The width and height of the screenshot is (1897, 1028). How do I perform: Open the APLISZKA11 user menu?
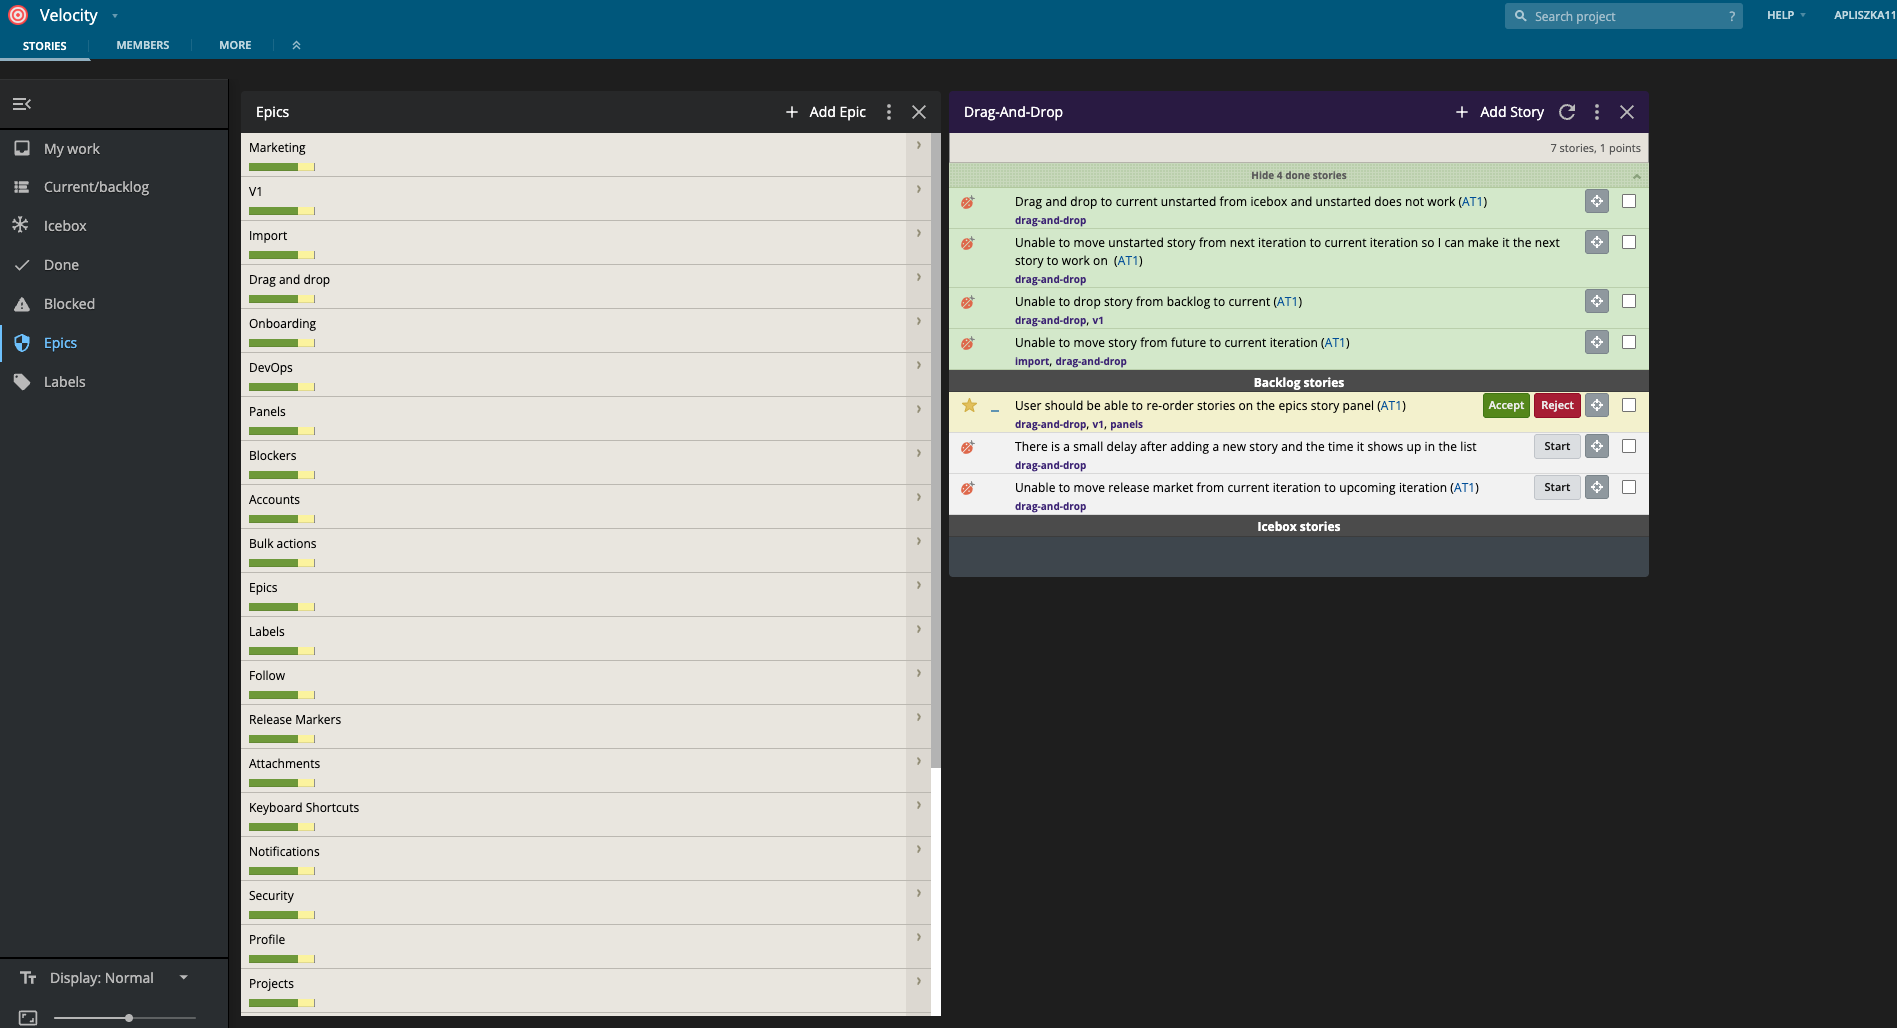point(1864,15)
